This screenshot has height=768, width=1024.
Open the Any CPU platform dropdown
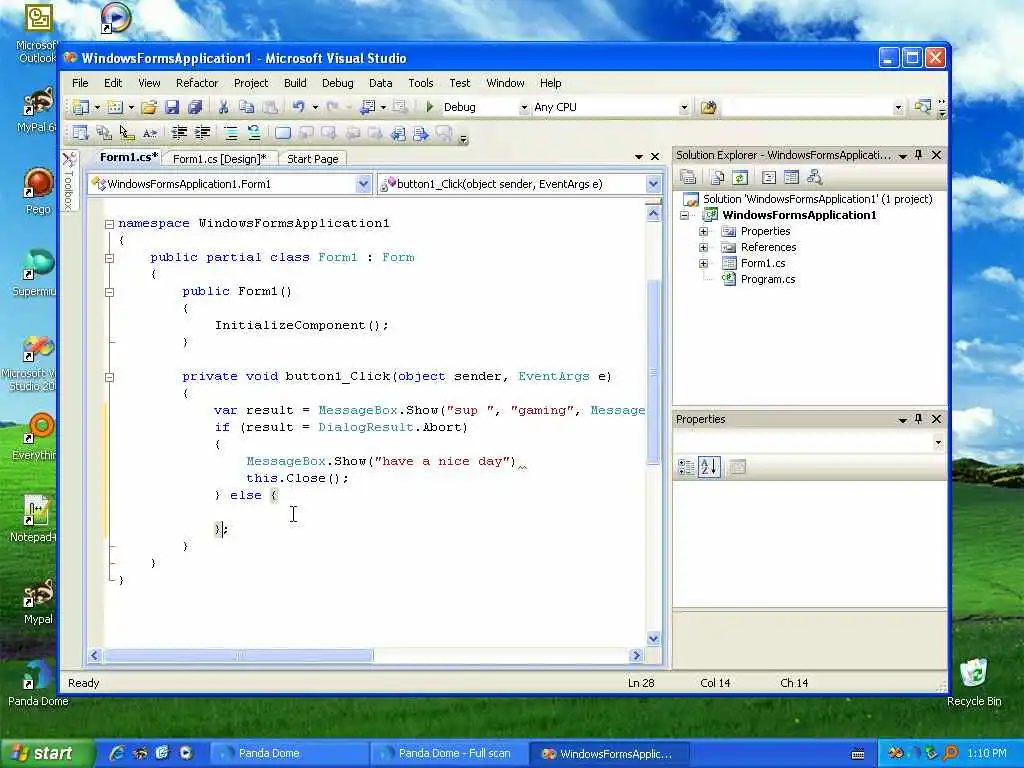coord(684,108)
